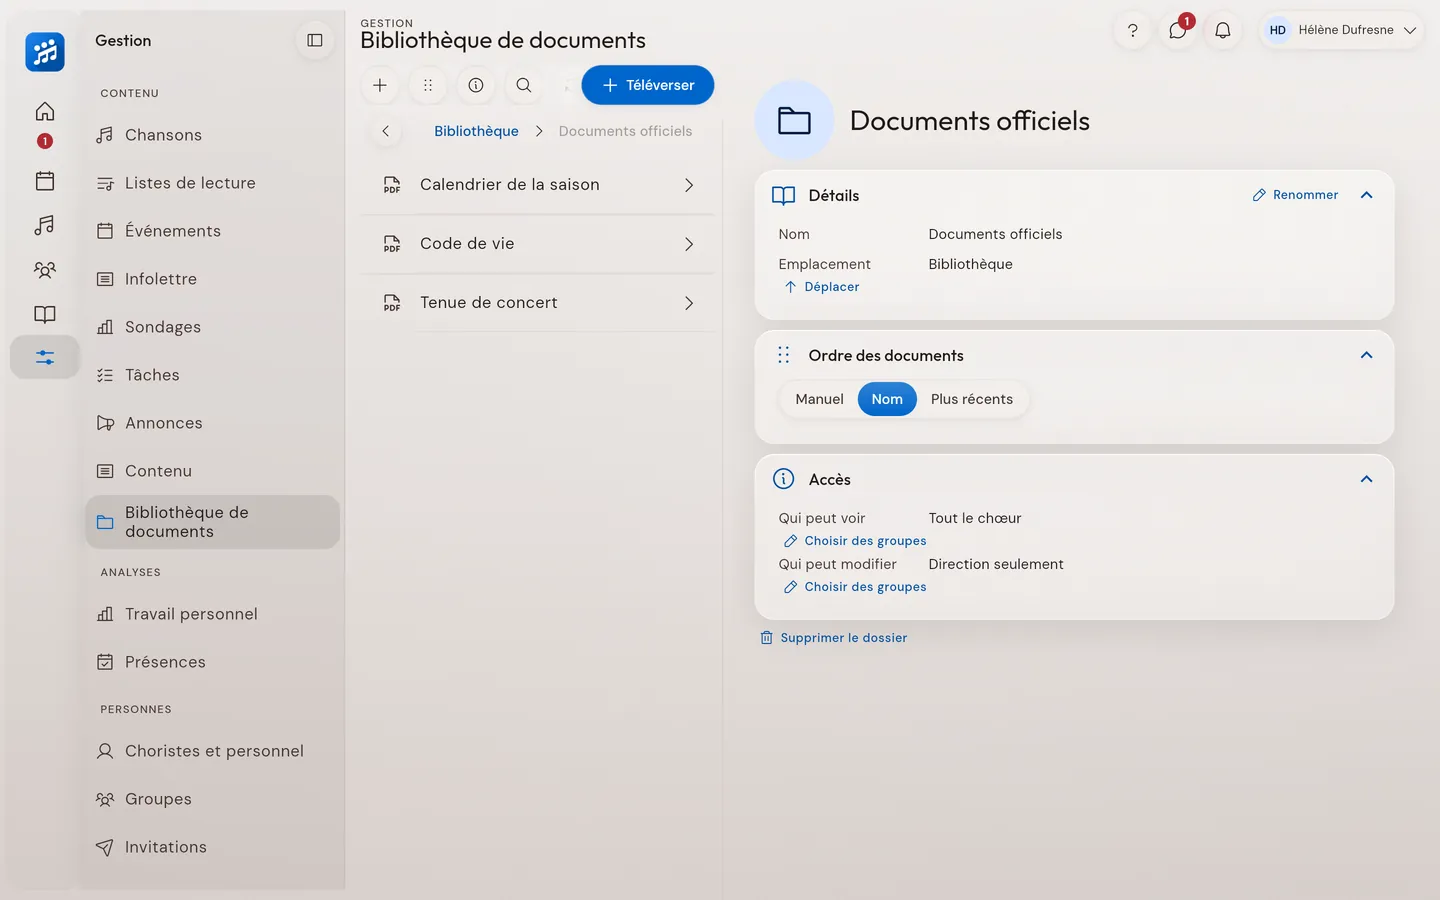Open the home icon in the left rail
This screenshot has height=900, width=1440.
click(x=45, y=111)
